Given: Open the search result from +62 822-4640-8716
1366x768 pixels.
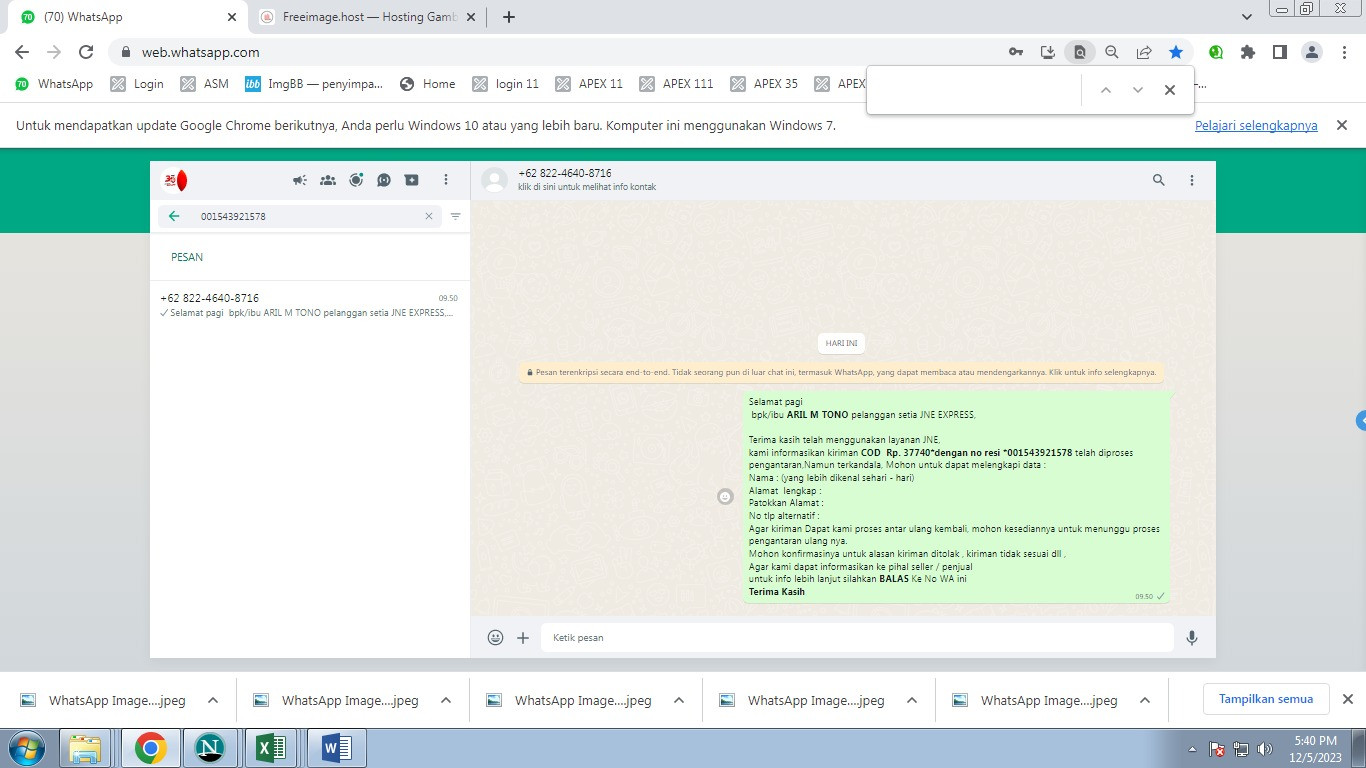Looking at the screenshot, I should [x=309, y=305].
